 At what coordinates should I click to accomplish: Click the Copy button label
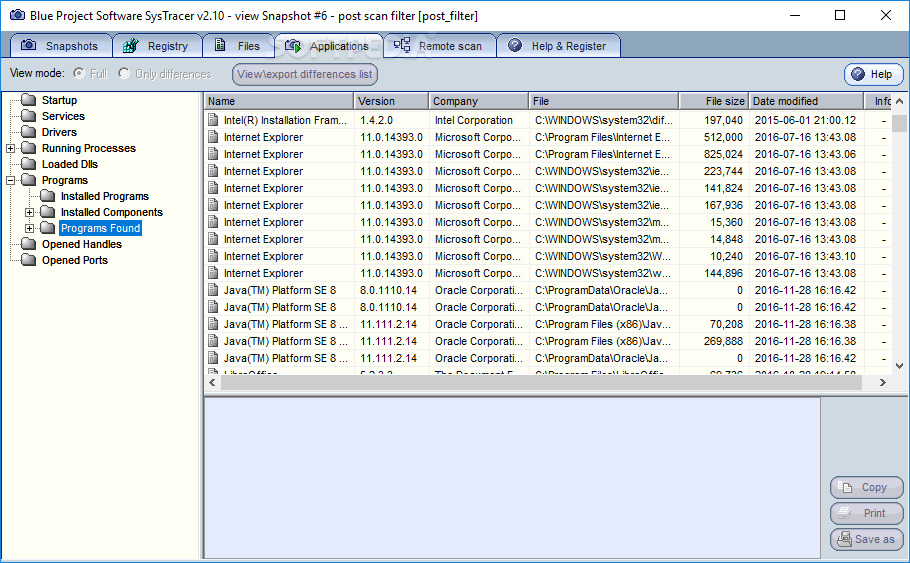(x=874, y=488)
